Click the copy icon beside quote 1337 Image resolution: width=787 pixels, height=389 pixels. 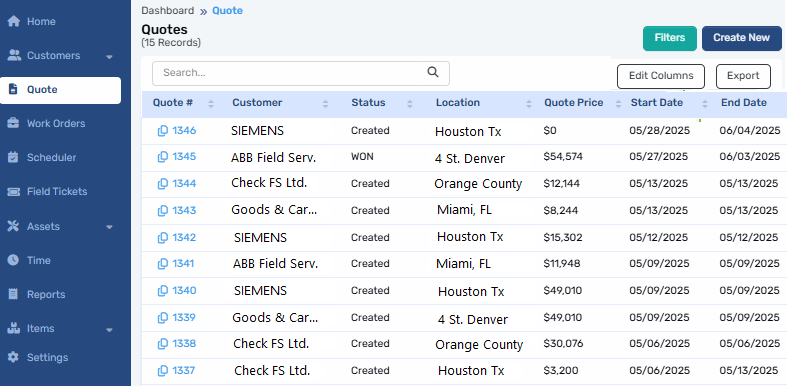163,371
